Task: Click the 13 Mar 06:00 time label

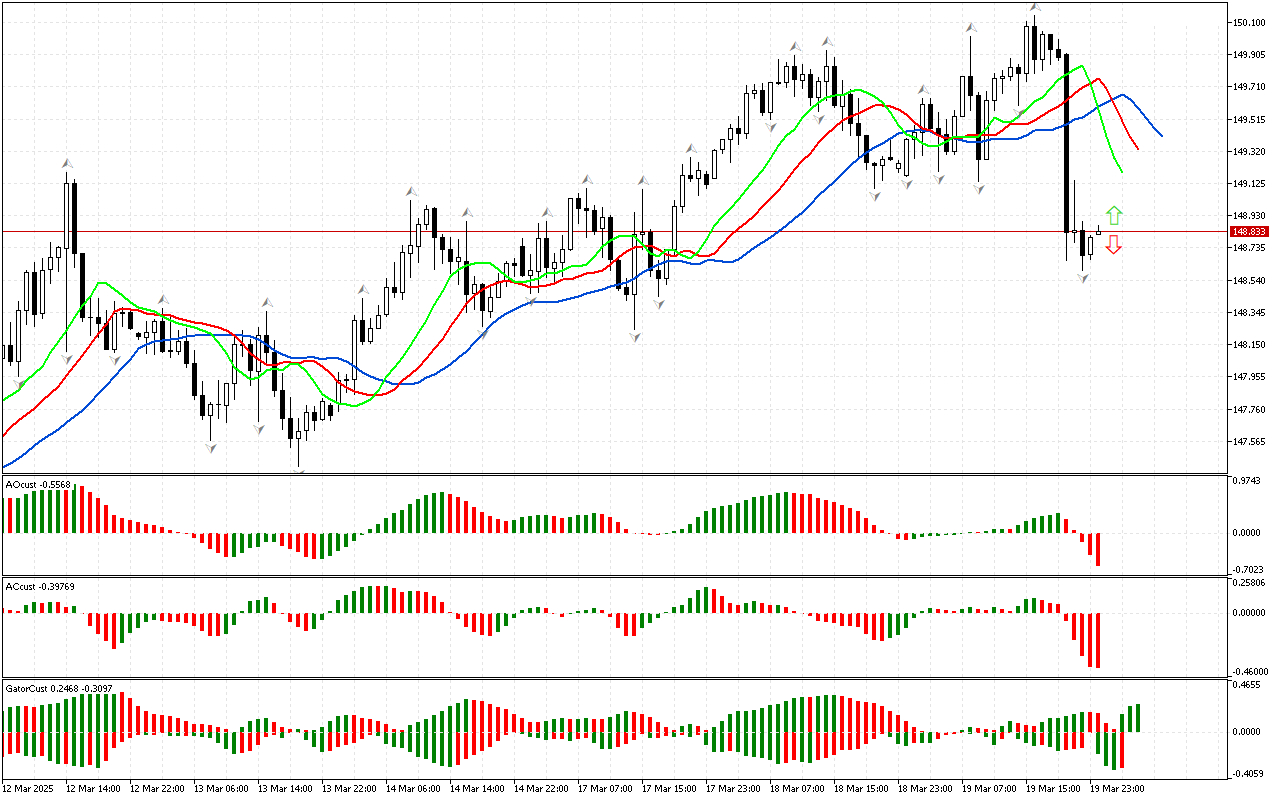Action: click(221, 789)
